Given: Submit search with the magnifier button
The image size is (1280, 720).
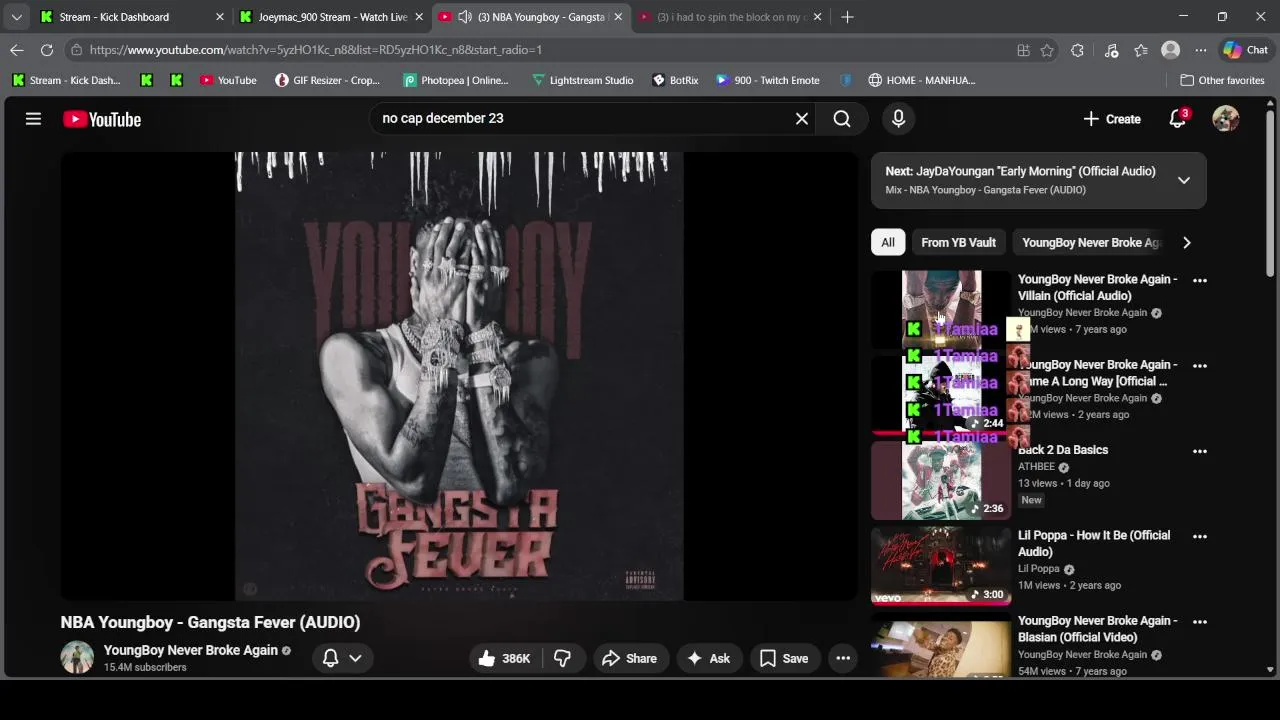Looking at the screenshot, I should coord(842,119).
